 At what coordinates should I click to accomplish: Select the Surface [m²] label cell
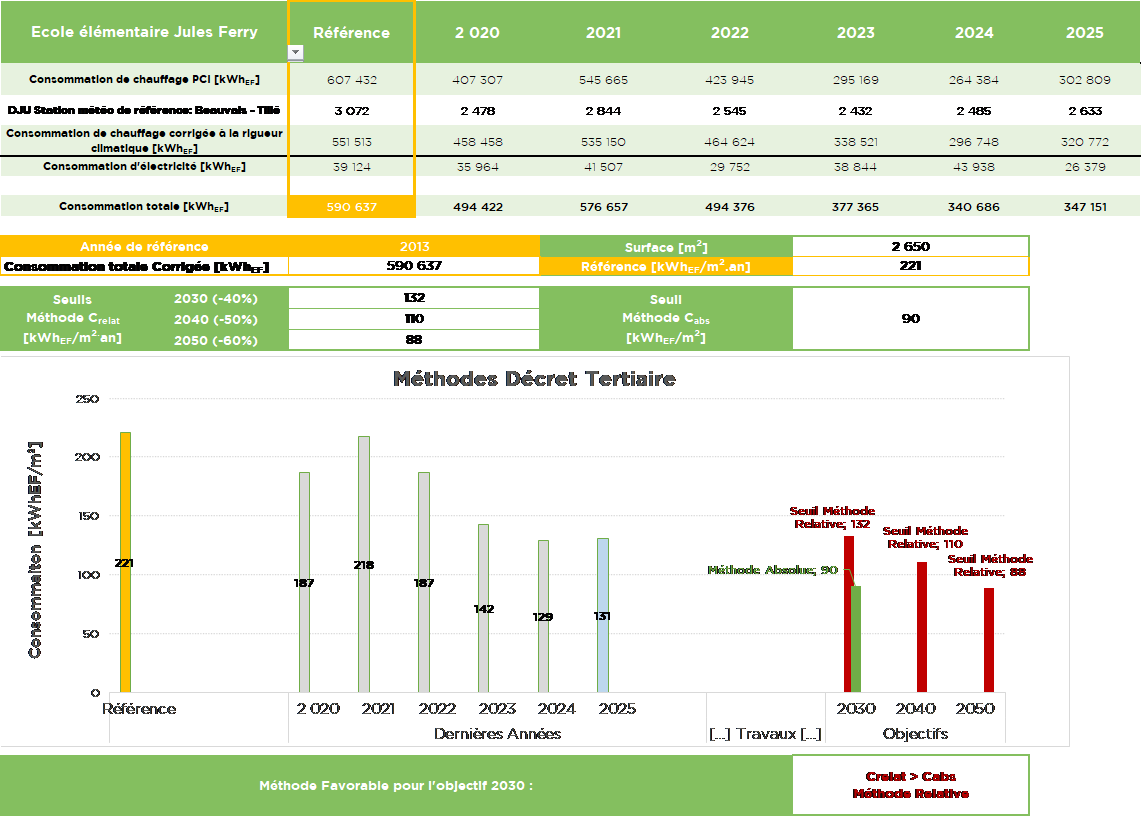(x=666, y=246)
